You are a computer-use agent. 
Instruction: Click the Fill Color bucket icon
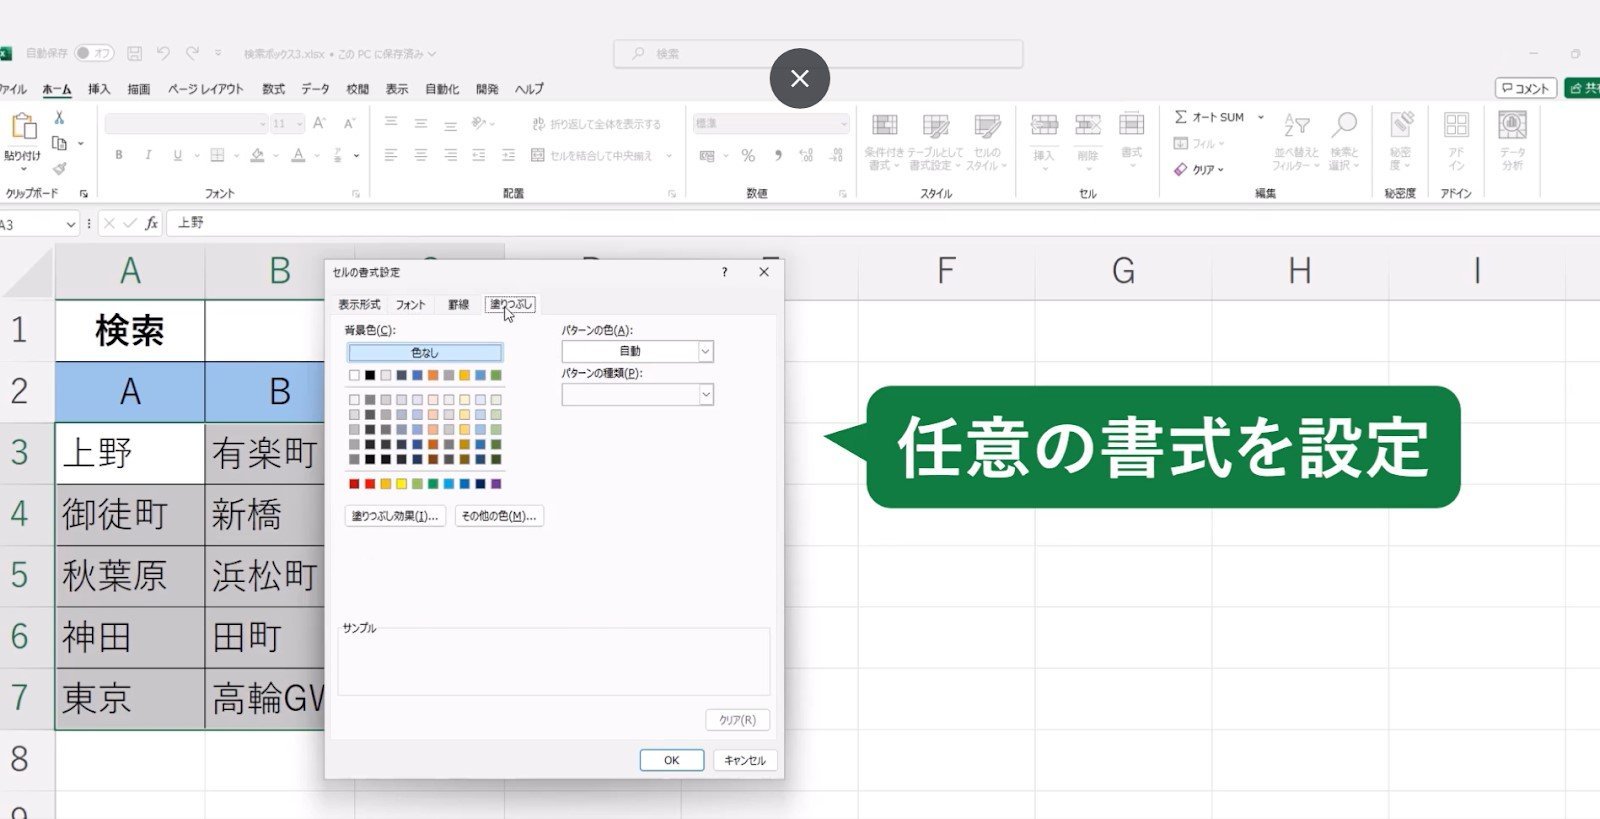tap(257, 155)
